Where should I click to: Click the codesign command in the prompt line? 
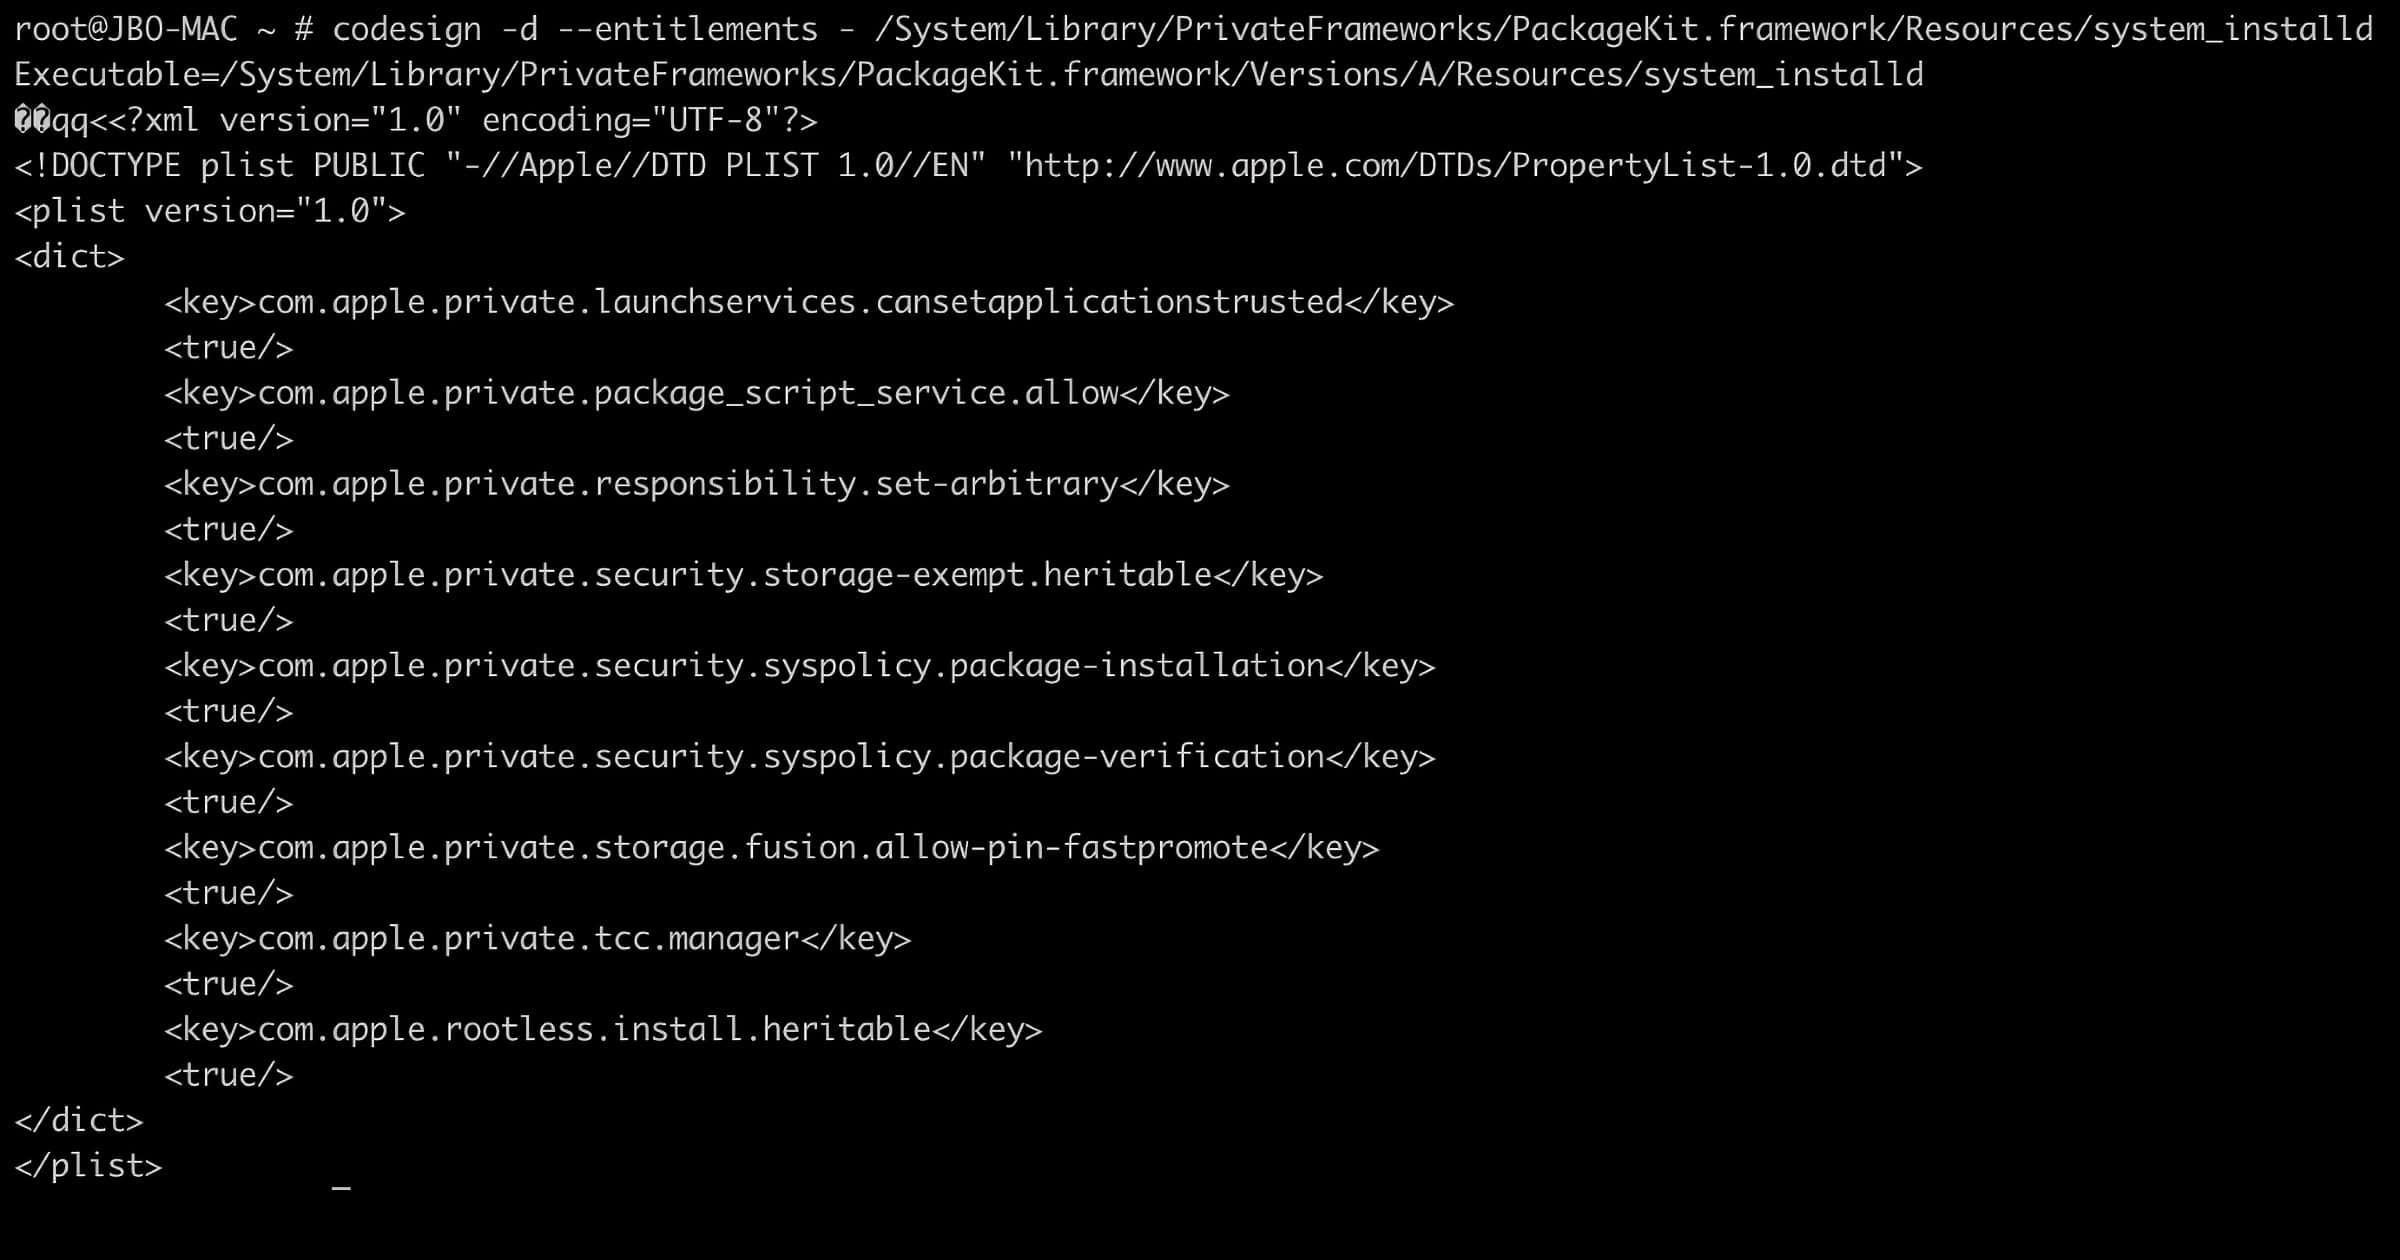406,30
